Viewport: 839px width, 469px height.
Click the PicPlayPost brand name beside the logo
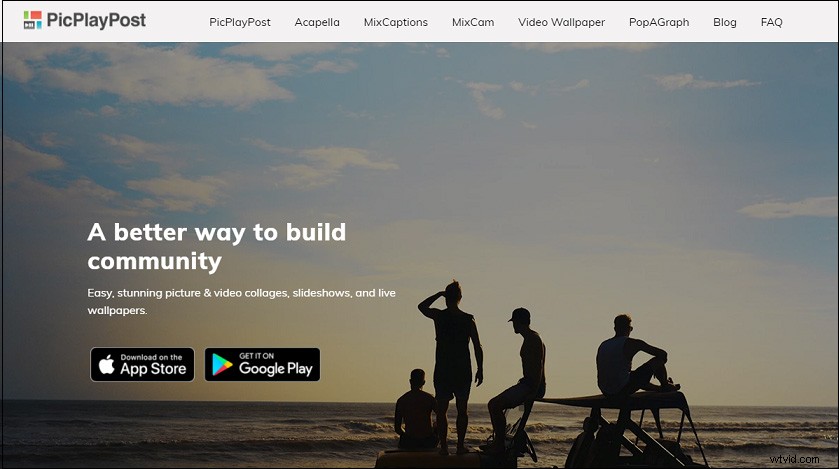(x=96, y=20)
